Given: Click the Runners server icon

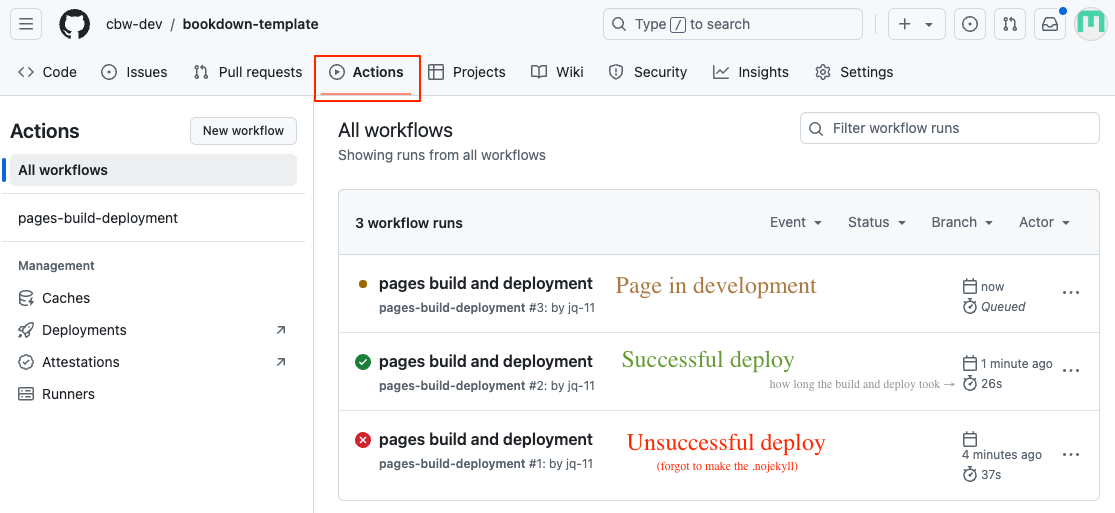Looking at the screenshot, I should 26,394.
